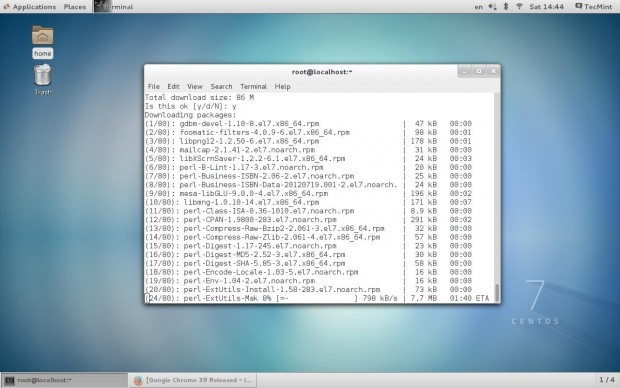Open the View menu in terminal
This screenshot has width=620, height=388.
[195, 87]
